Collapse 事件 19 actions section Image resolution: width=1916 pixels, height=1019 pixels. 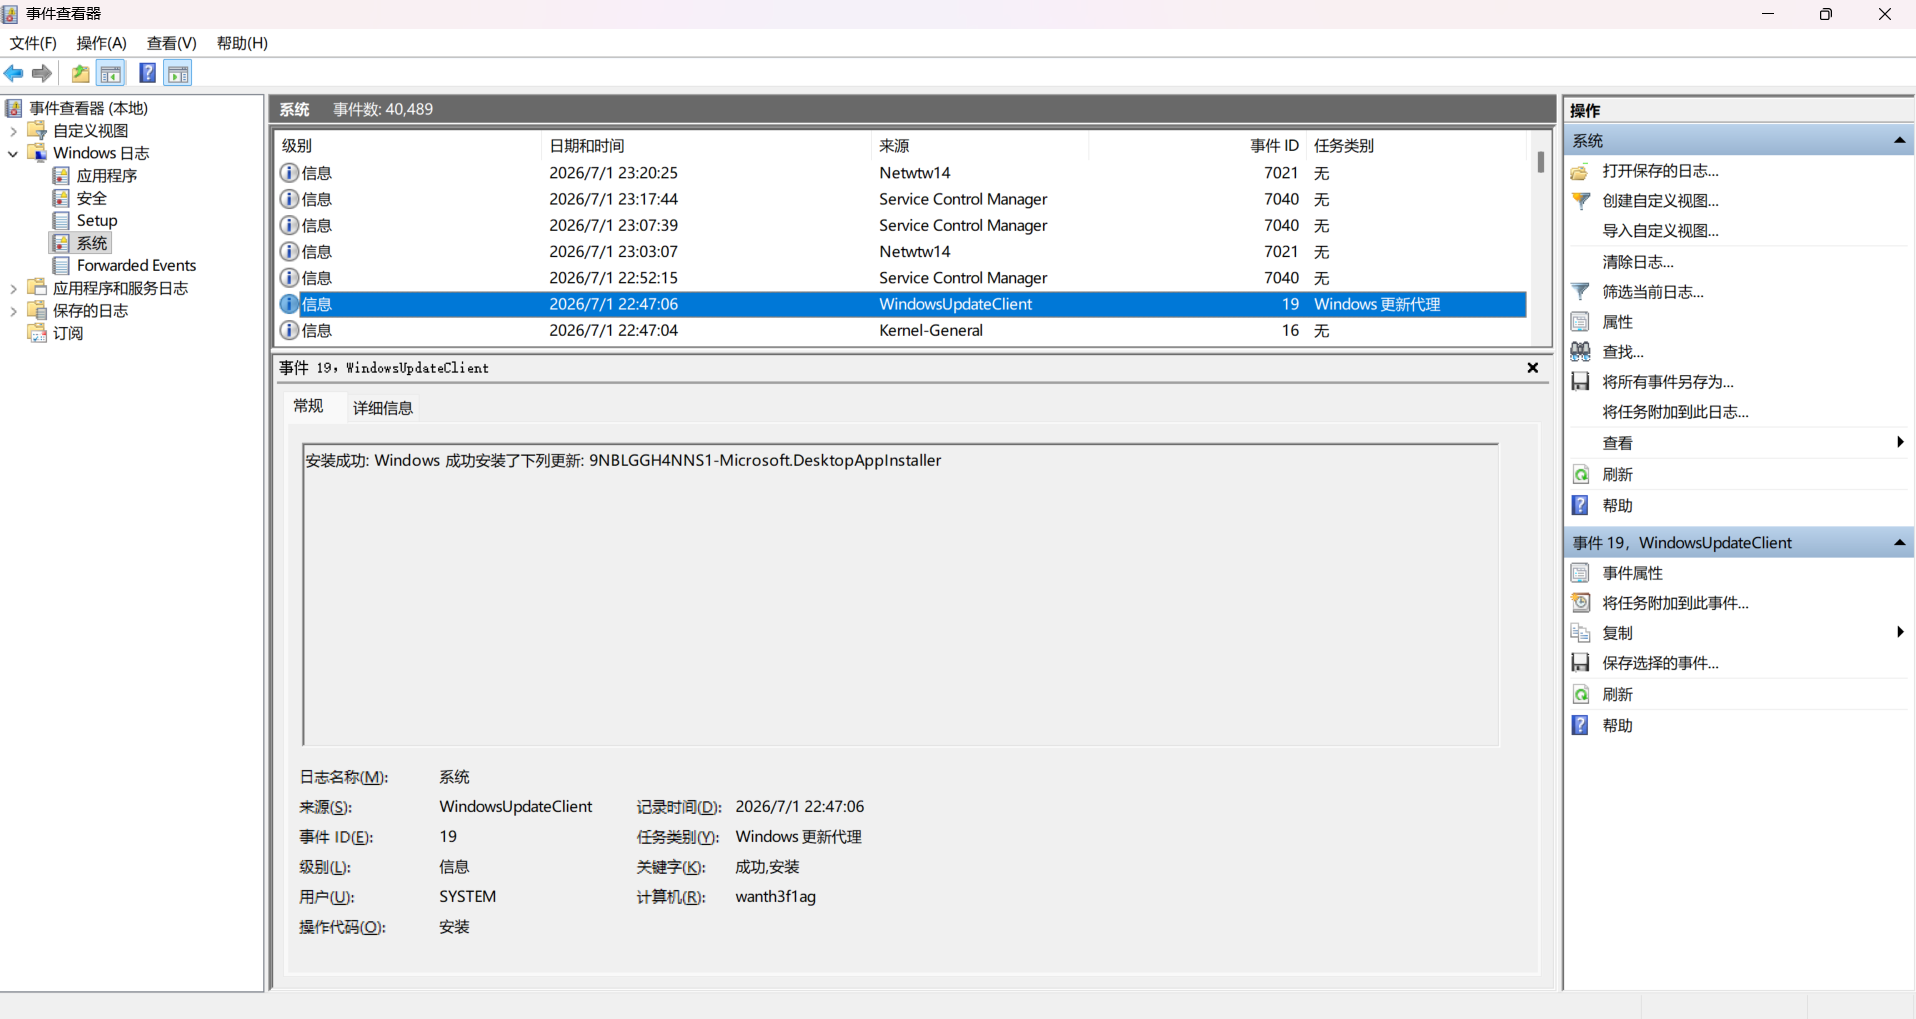point(1899,543)
